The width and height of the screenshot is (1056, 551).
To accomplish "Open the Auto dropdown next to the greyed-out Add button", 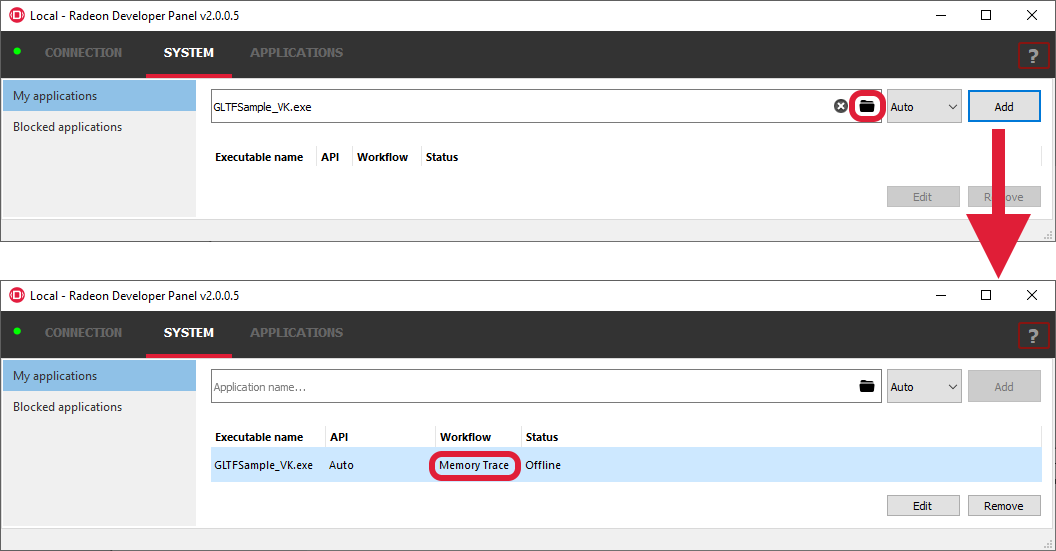I will pos(923,387).
